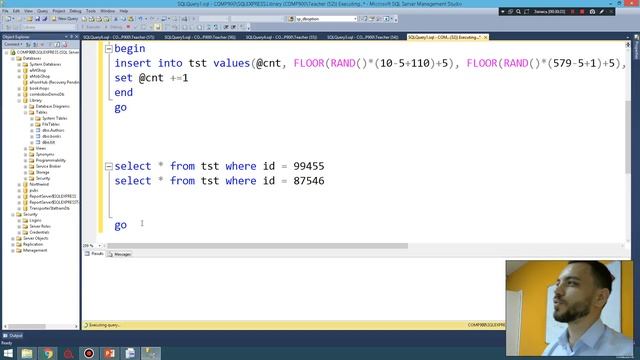Click the magnifier icon in the recorder overlay

click(518, 12)
